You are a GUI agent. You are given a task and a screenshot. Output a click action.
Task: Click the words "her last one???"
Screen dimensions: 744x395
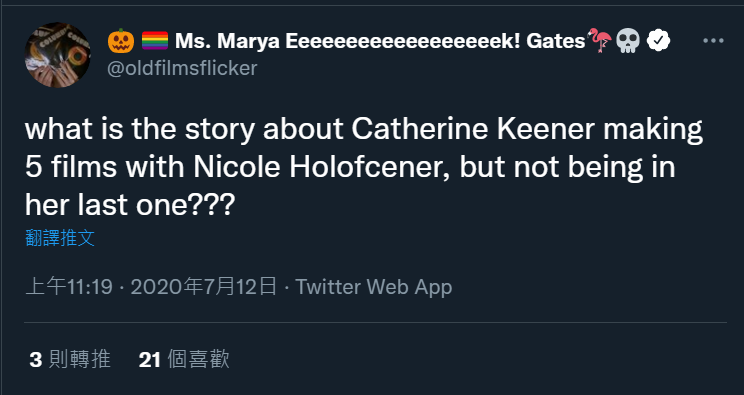[130, 205]
